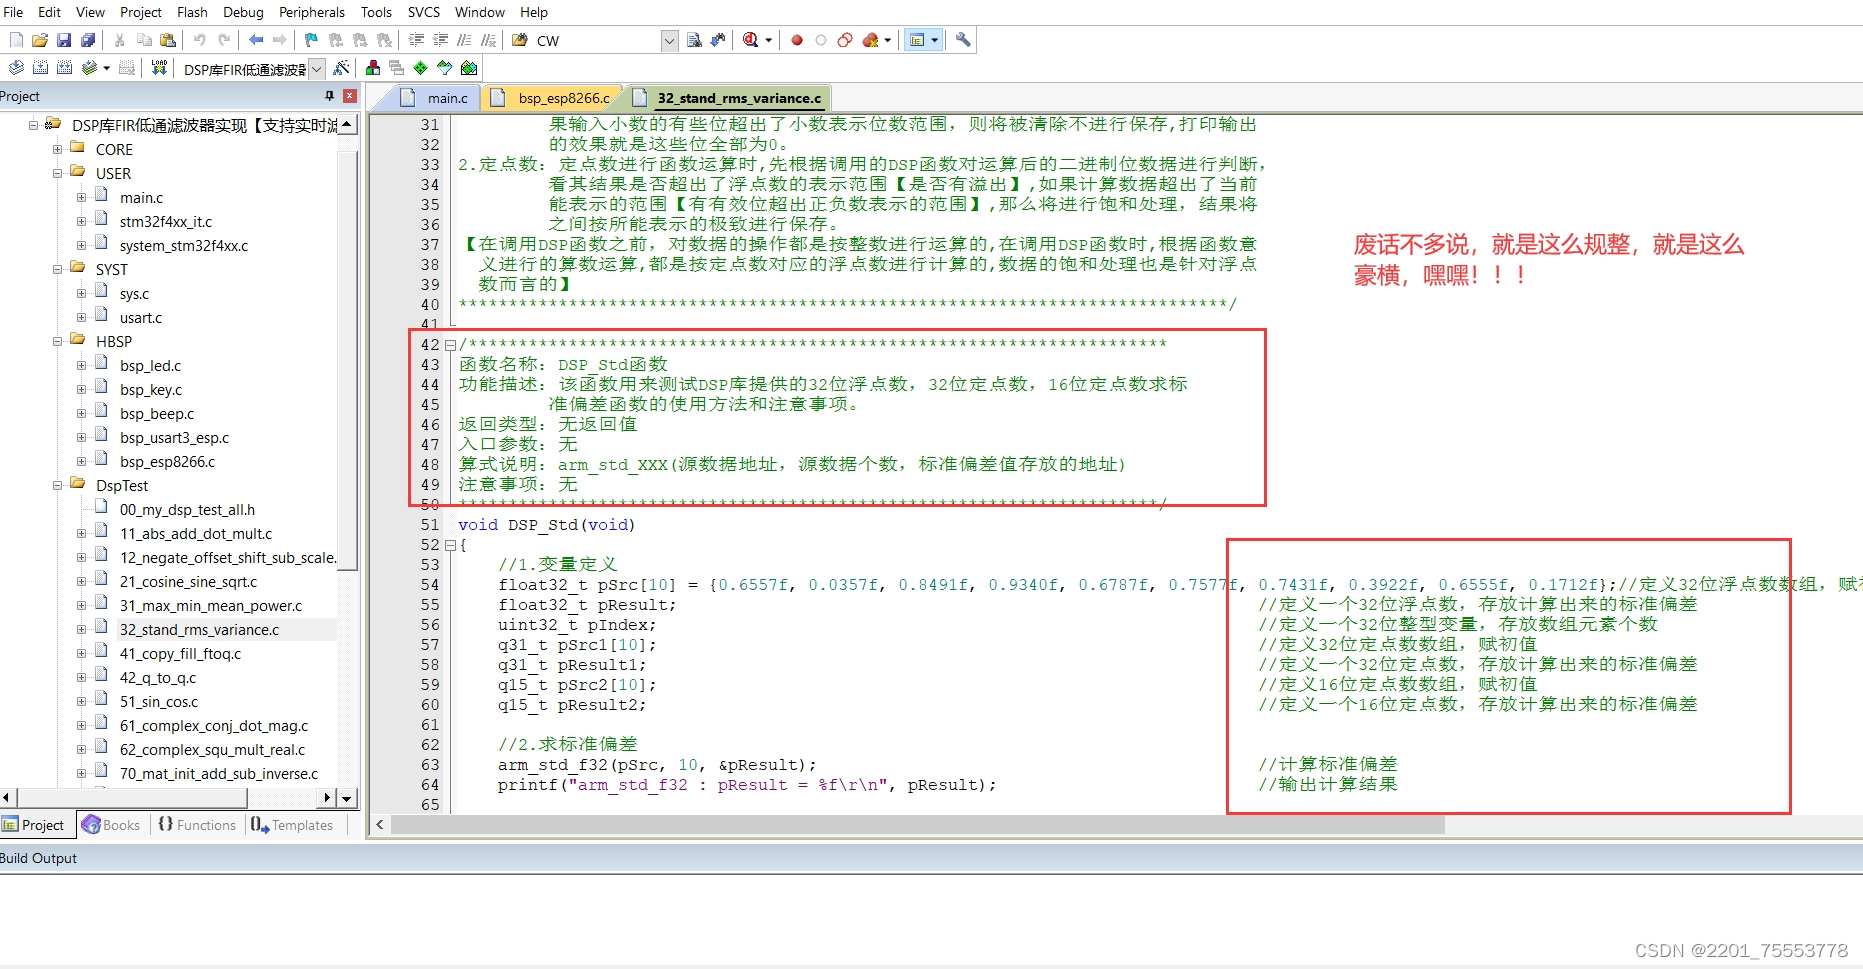Open the Debug menu
Screen dimensions: 1863x969
(243, 12)
